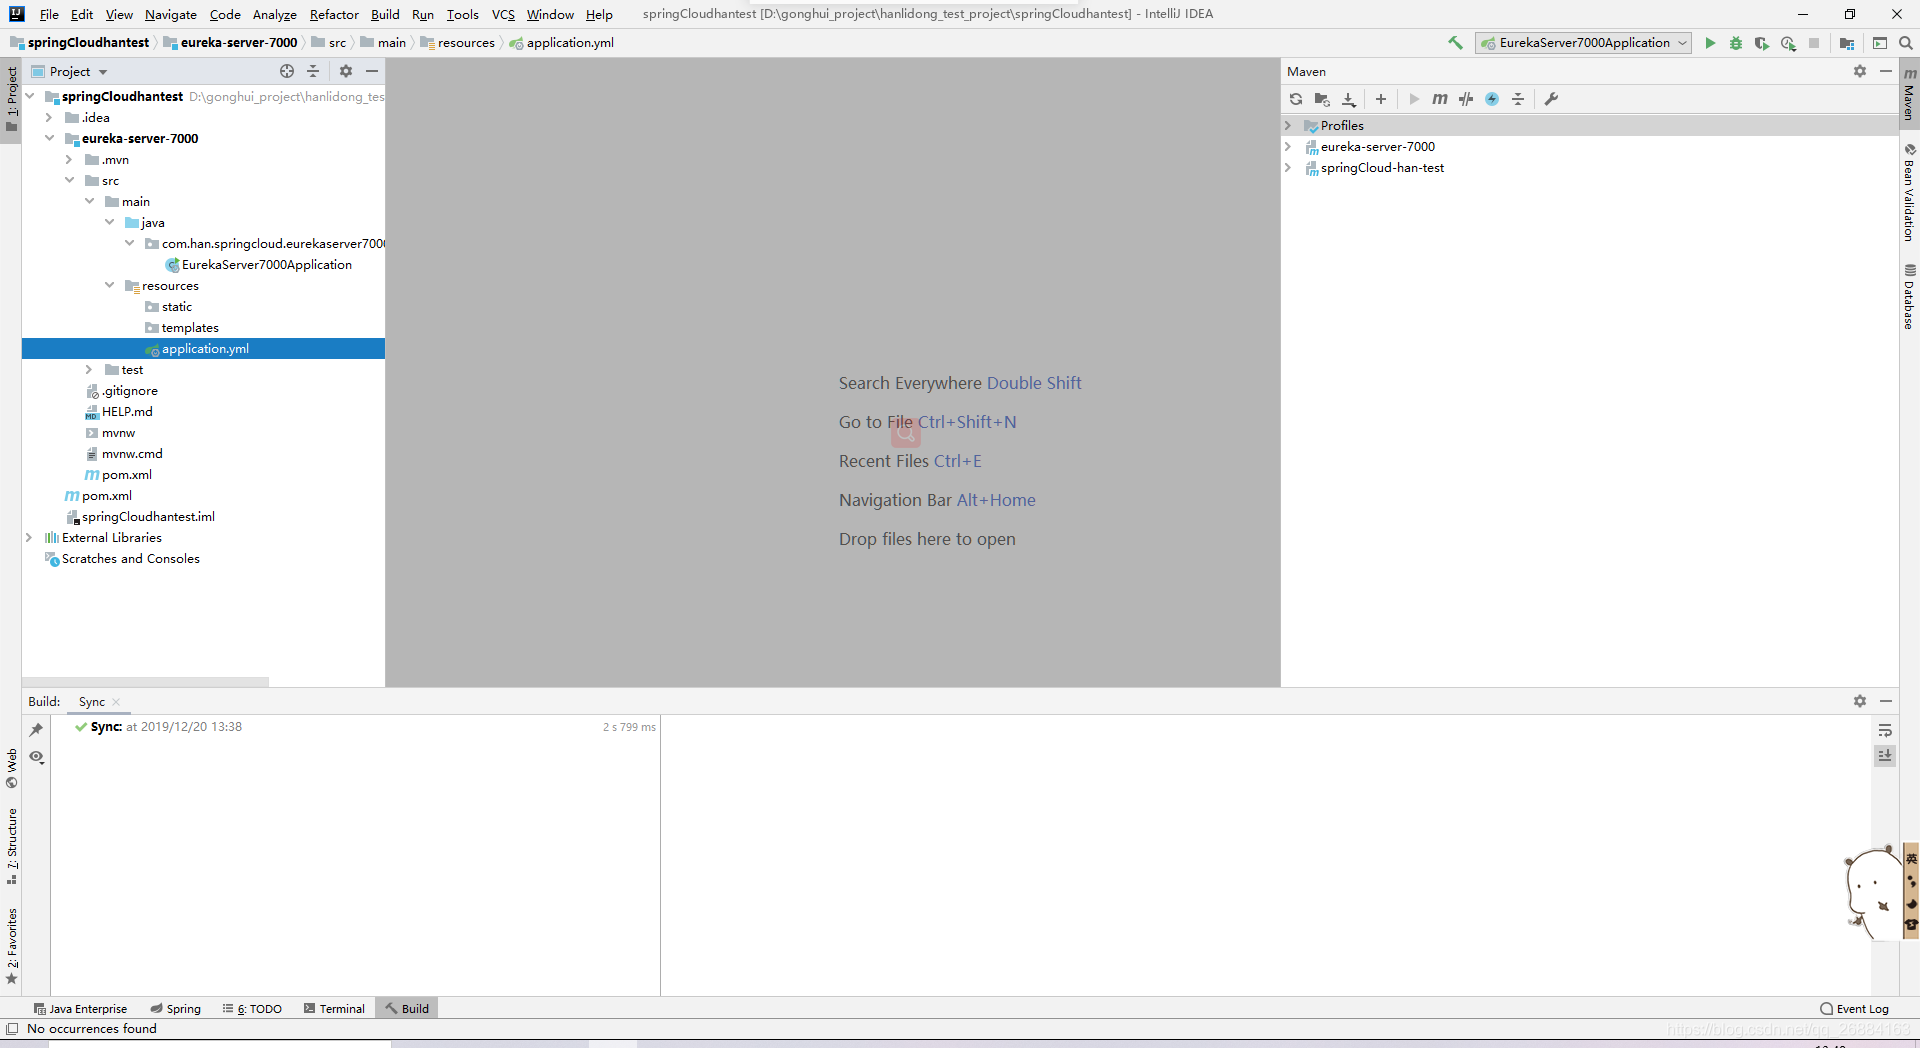Open Java Enterprise tool window tab

pos(80,1009)
